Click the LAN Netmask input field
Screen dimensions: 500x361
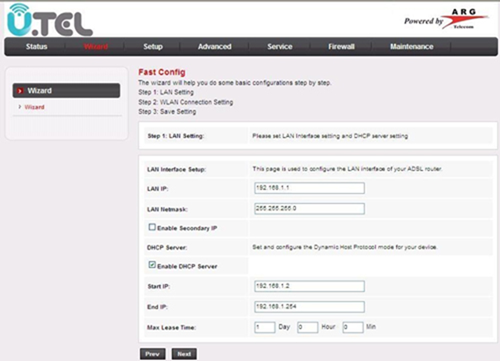tap(309, 209)
